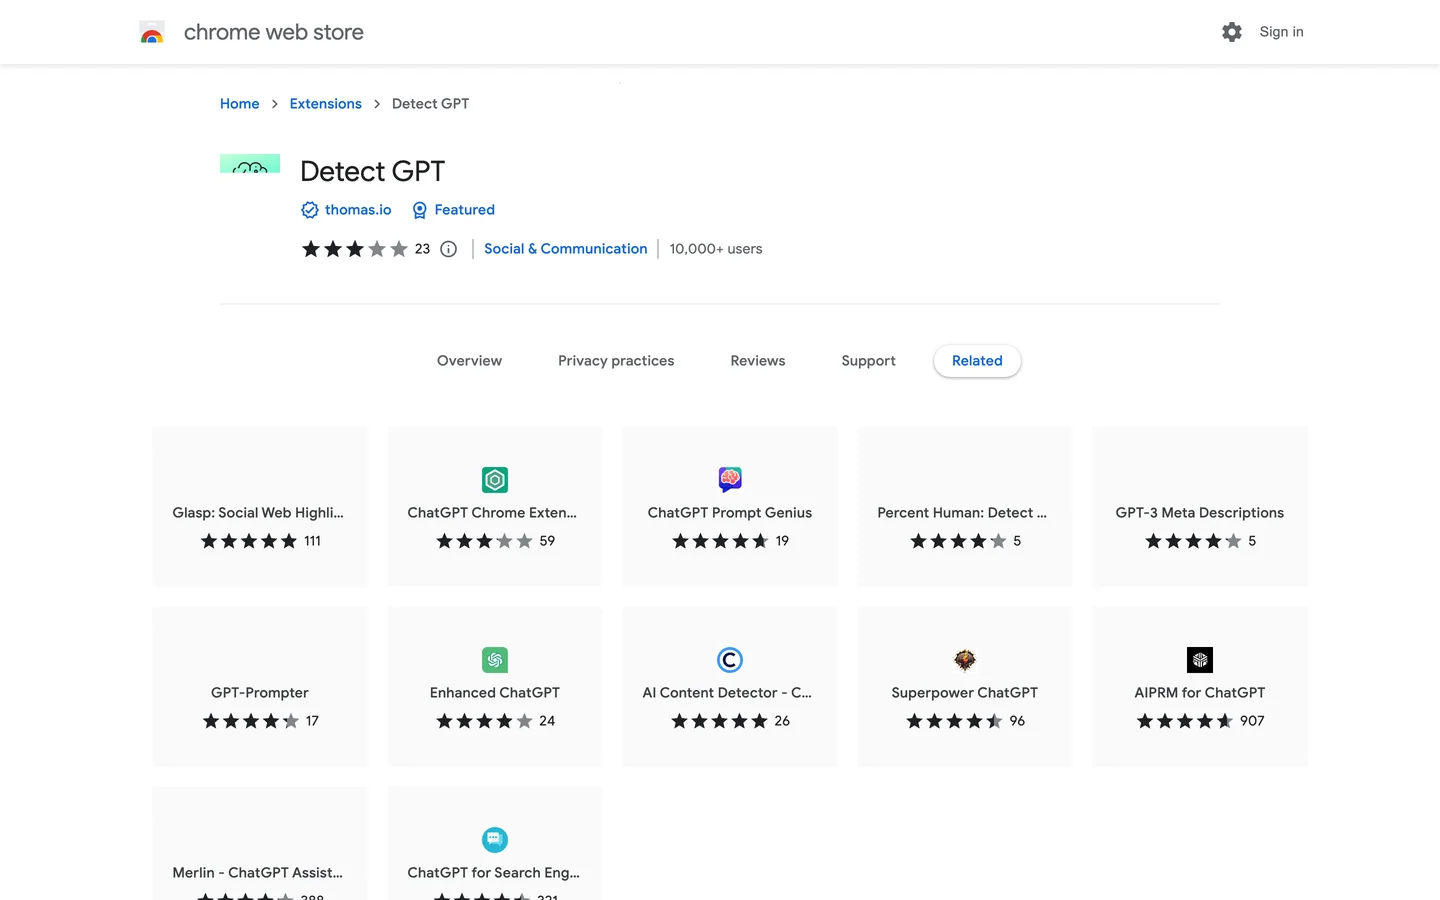Open the Privacy practices tab
Screen dimensions: 1440x900
point(616,361)
